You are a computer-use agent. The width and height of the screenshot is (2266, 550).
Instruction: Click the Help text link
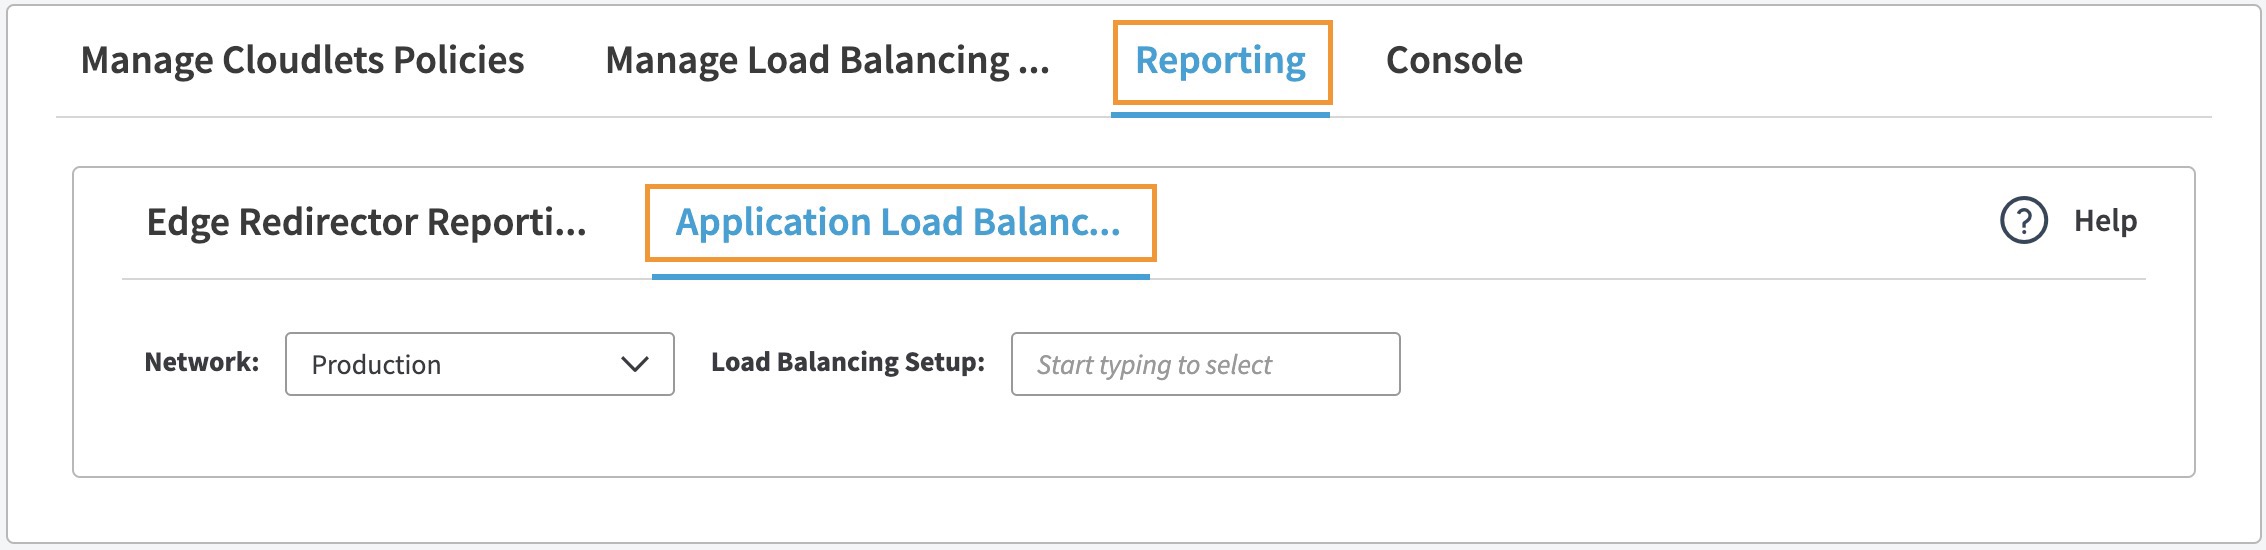click(x=2105, y=221)
